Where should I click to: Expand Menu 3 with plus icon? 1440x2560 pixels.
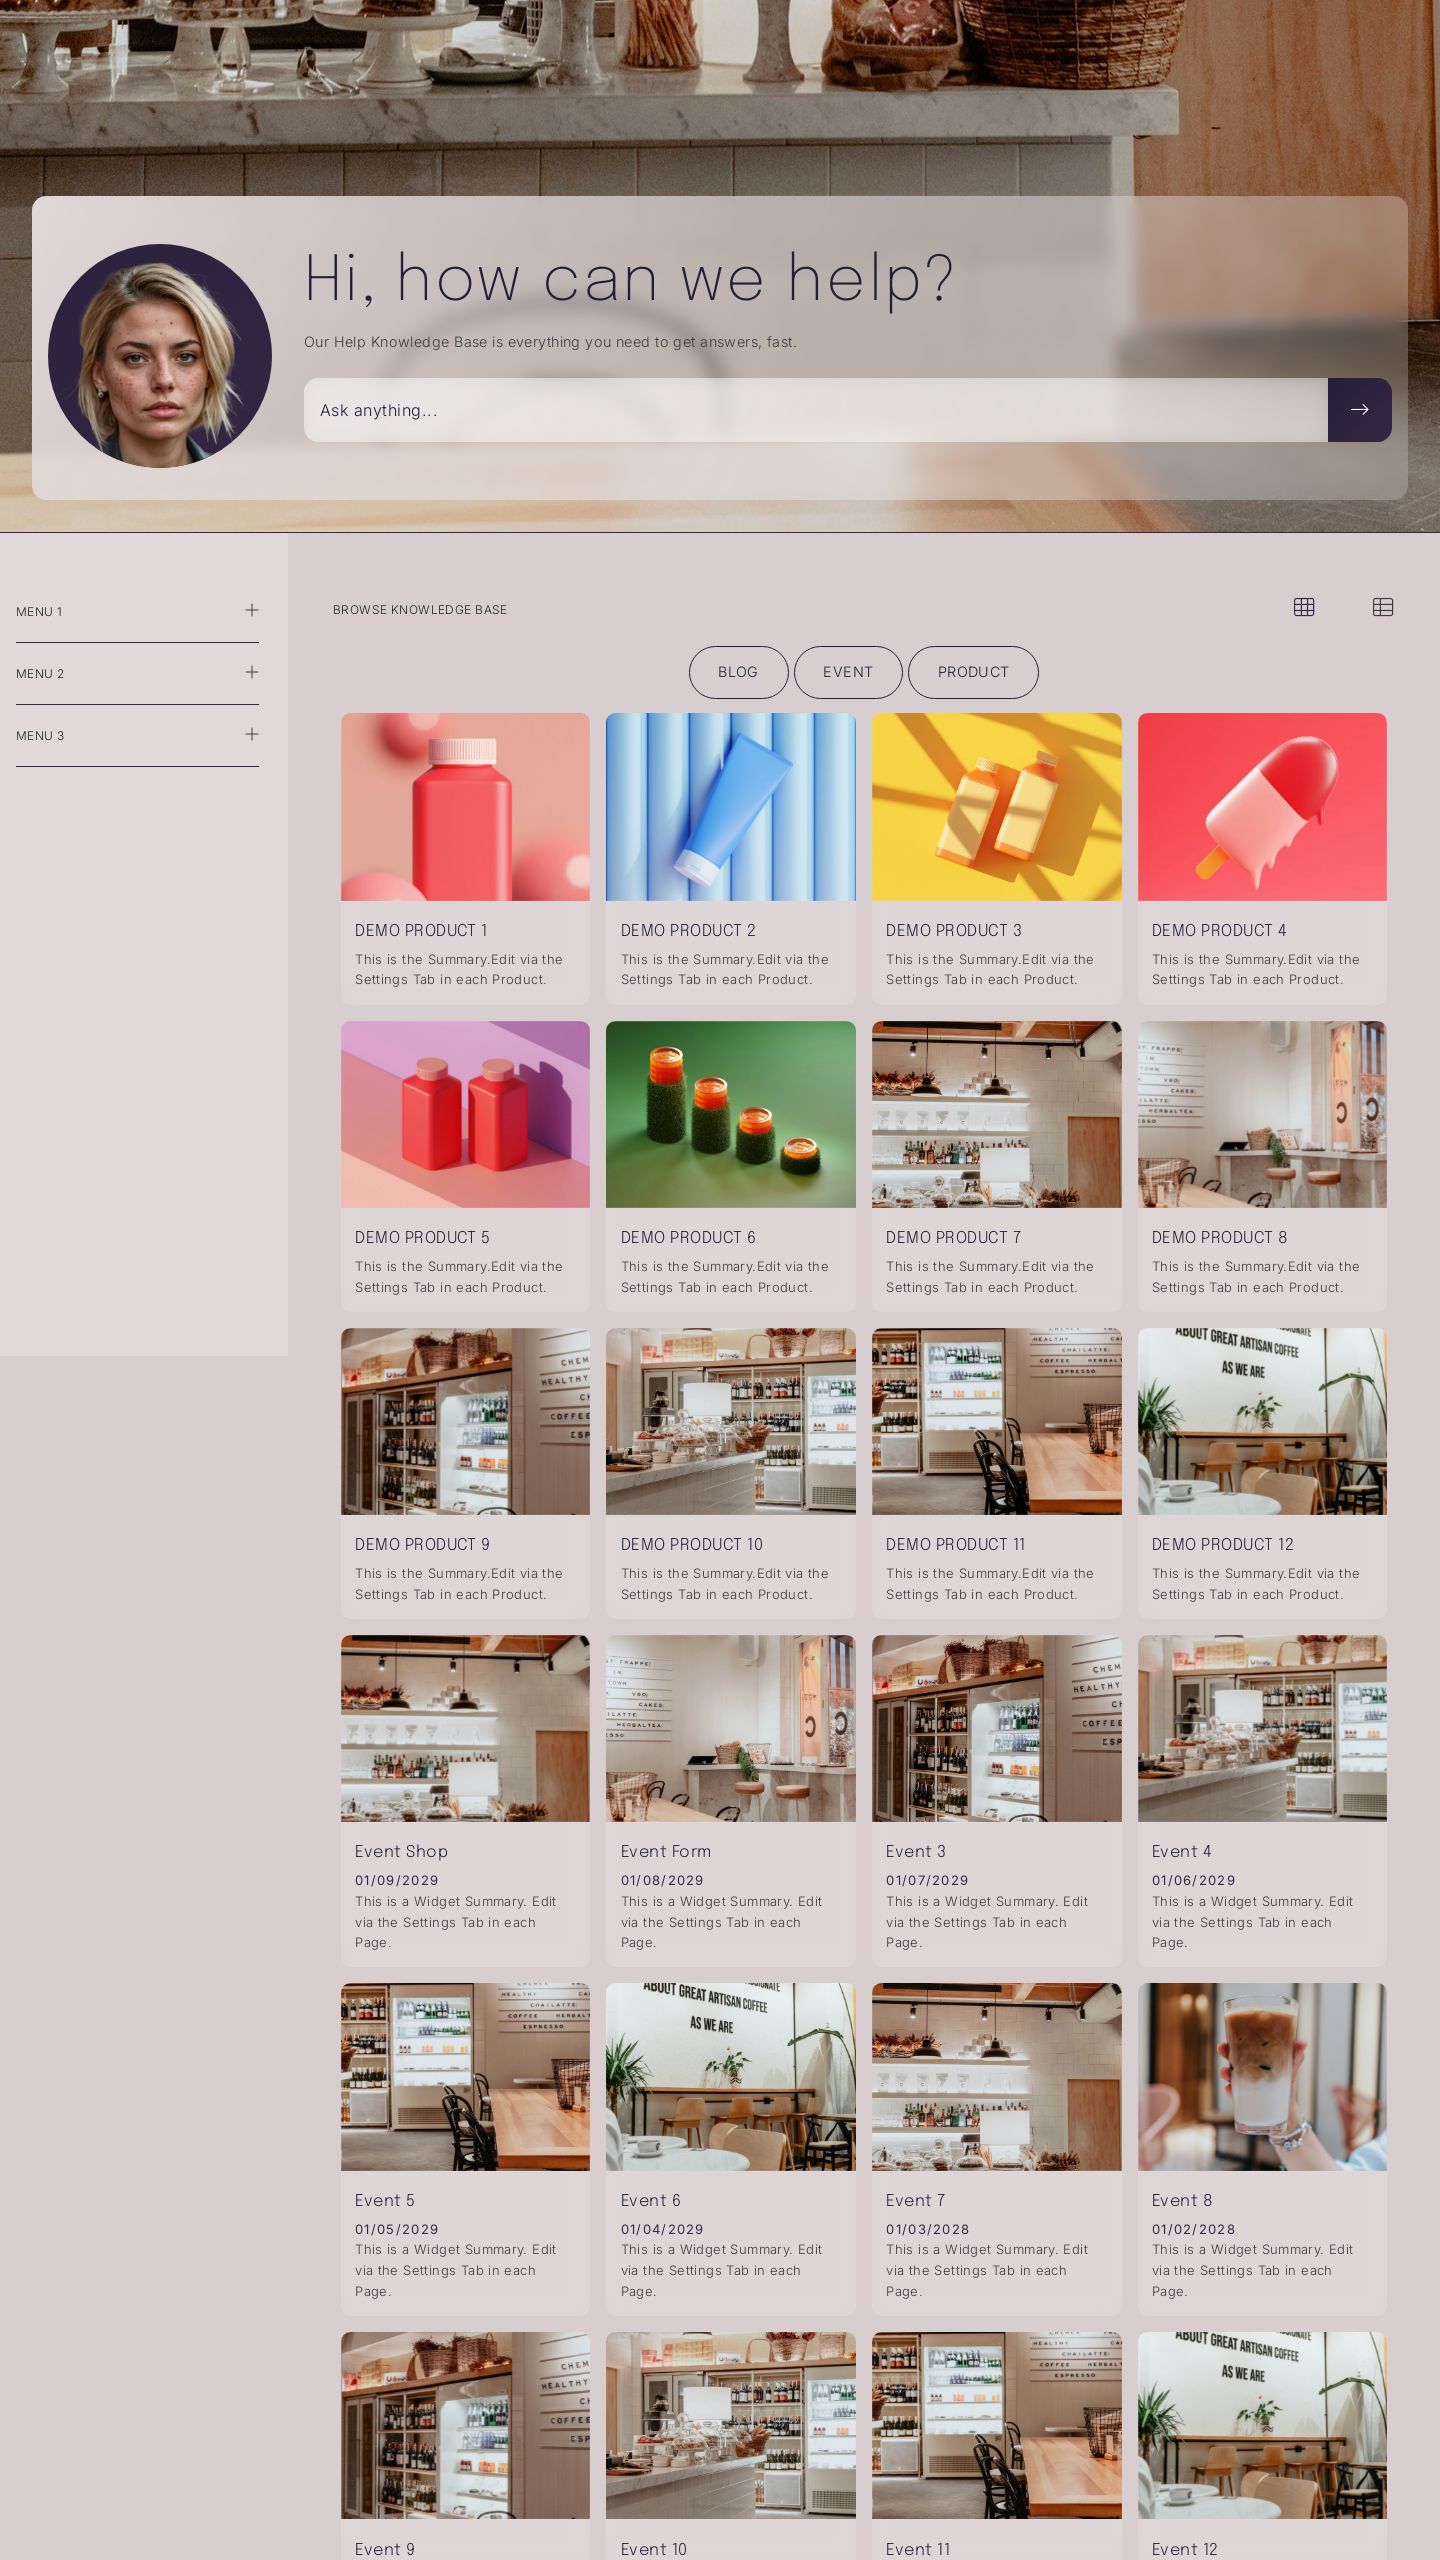pos(252,734)
